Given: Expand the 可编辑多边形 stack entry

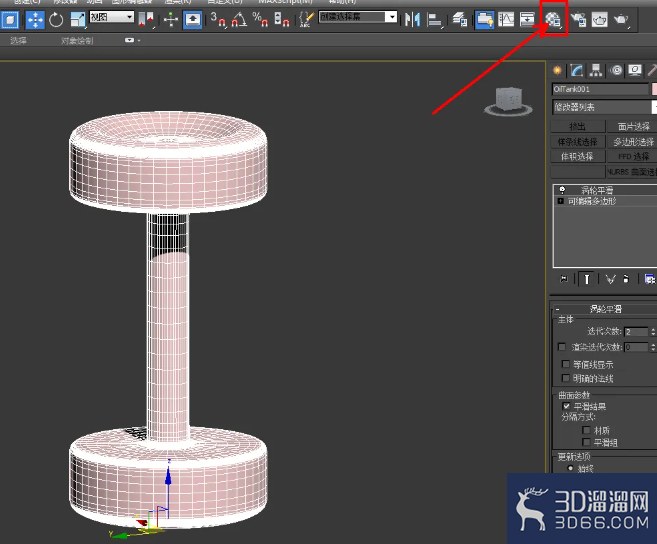Looking at the screenshot, I should coord(560,202).
